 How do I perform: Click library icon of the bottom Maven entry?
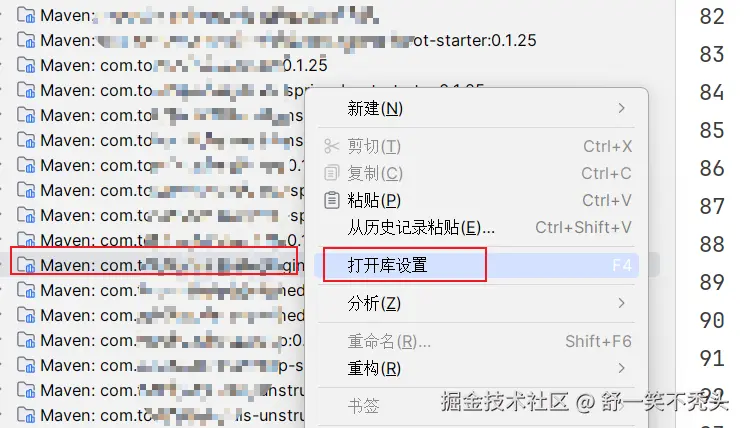(x=26, y=415)
